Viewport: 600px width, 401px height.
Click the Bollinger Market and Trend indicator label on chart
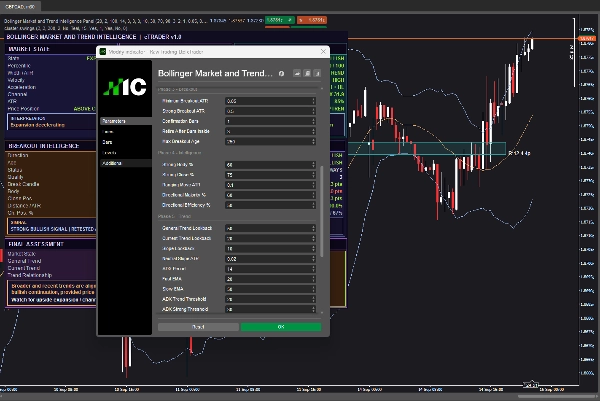click(x=106, y=21)
